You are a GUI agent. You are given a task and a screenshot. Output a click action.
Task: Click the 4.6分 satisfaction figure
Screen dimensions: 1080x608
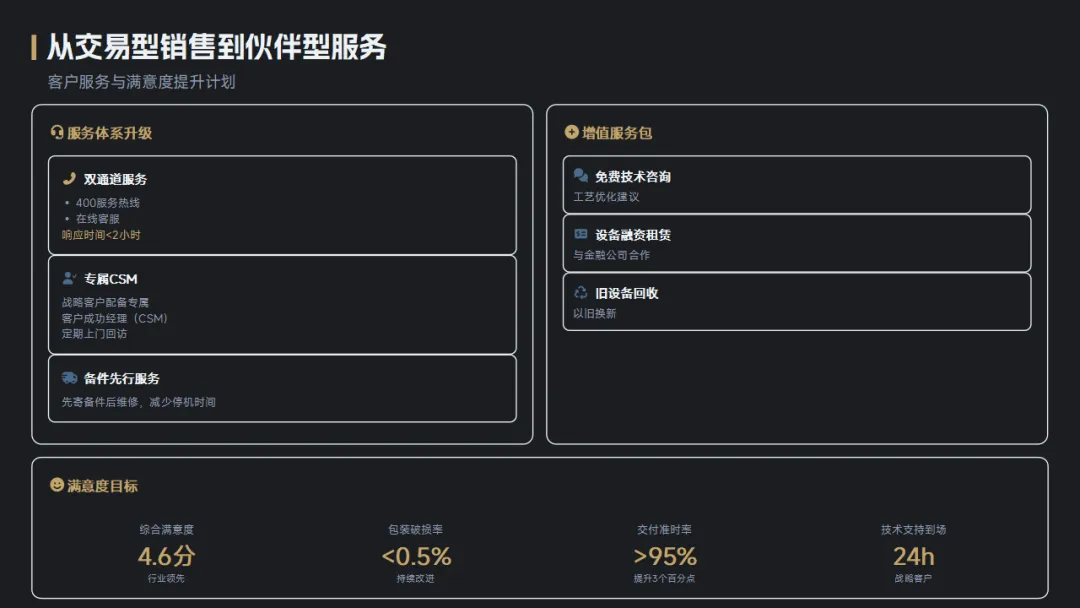pos(166,556)
